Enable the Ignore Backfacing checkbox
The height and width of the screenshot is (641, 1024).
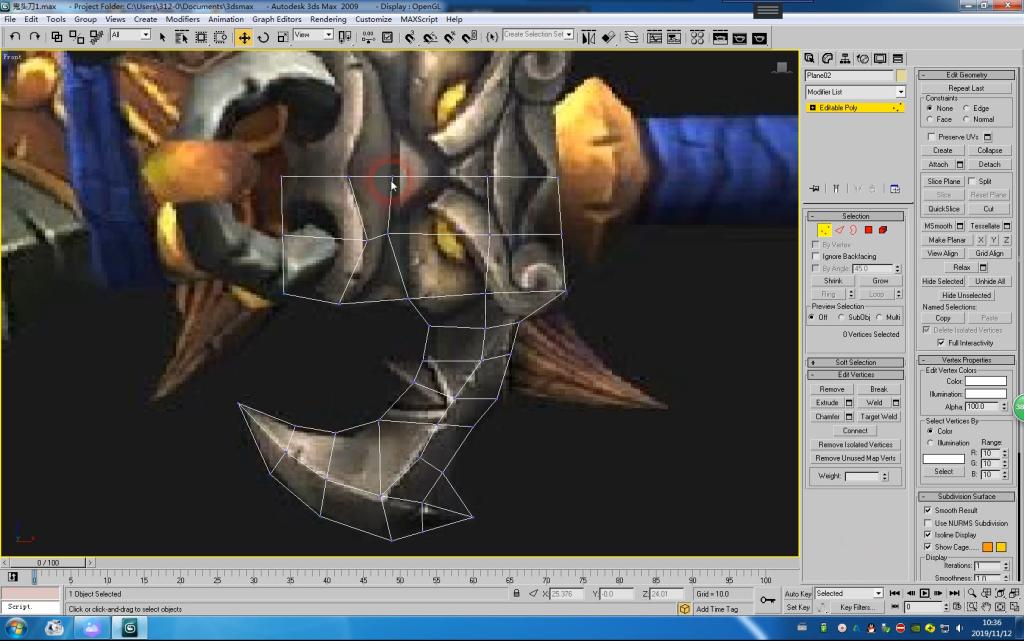[x=816, y=256]
